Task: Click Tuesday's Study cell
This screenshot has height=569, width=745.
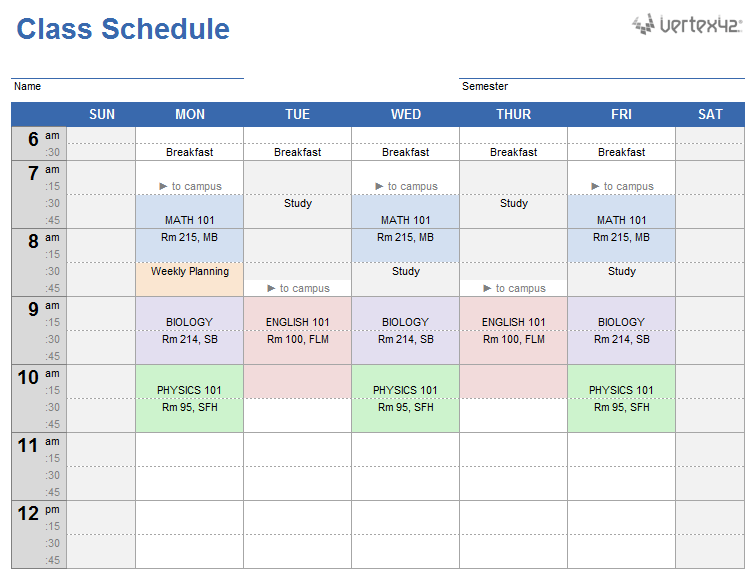Action: click(298, 203)
